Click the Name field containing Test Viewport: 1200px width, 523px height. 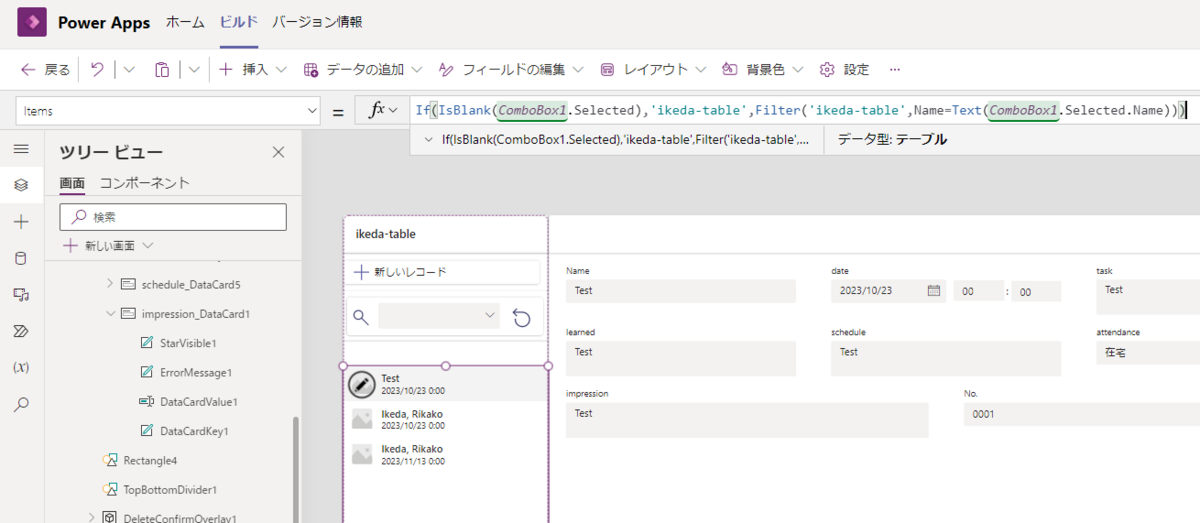click(x=680, y=290)
